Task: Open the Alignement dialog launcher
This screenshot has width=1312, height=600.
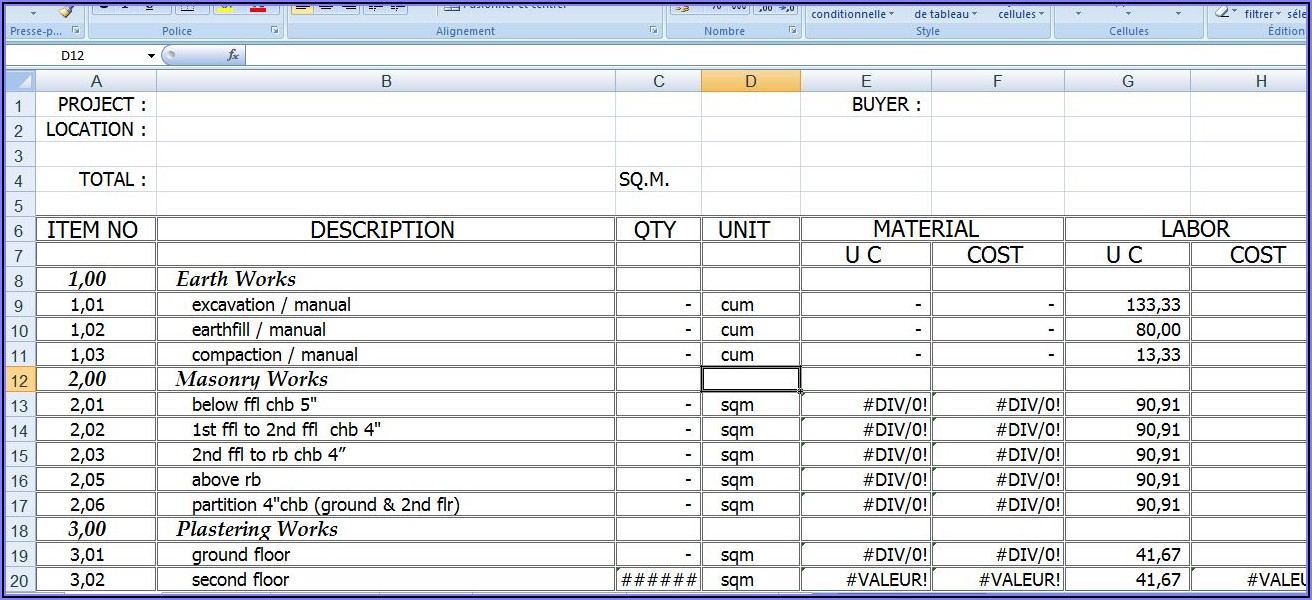Action: click(x=654, y=31)
